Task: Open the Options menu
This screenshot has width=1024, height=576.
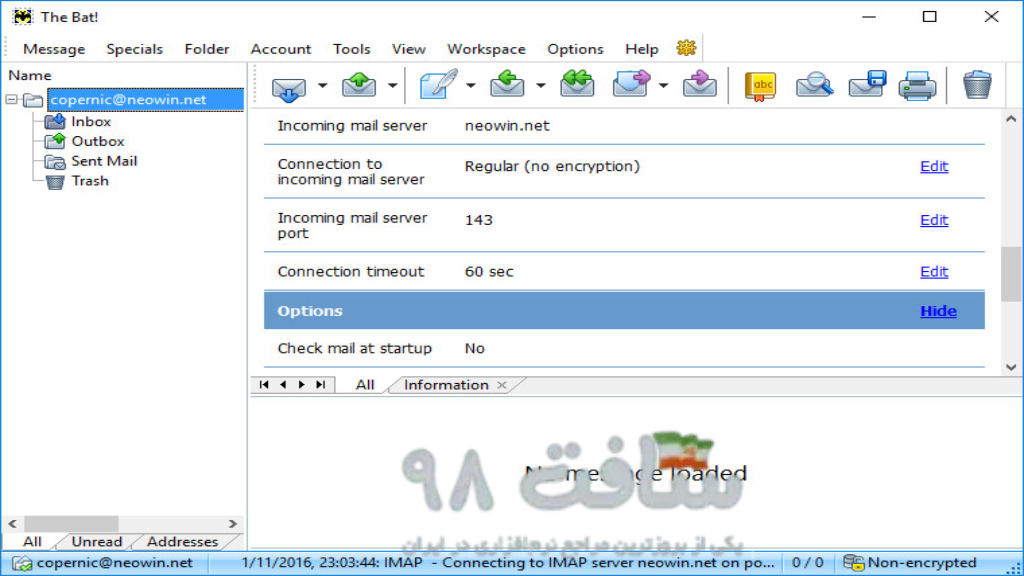Action: (x=575, y=49)
